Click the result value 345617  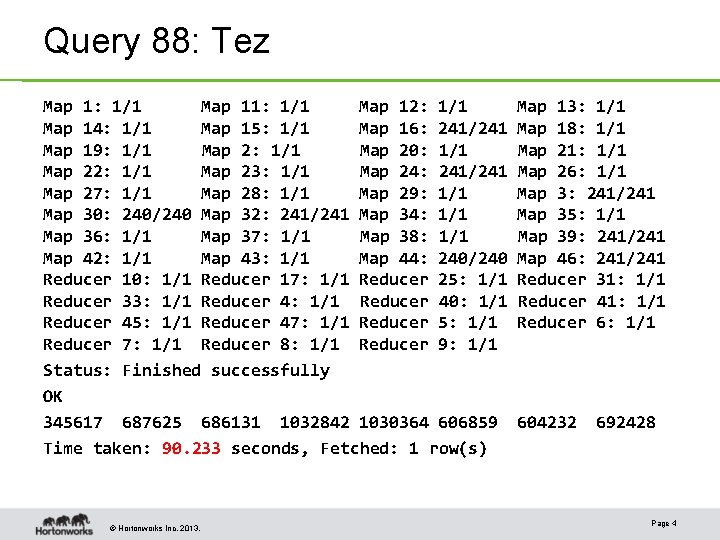pos(73,422)
